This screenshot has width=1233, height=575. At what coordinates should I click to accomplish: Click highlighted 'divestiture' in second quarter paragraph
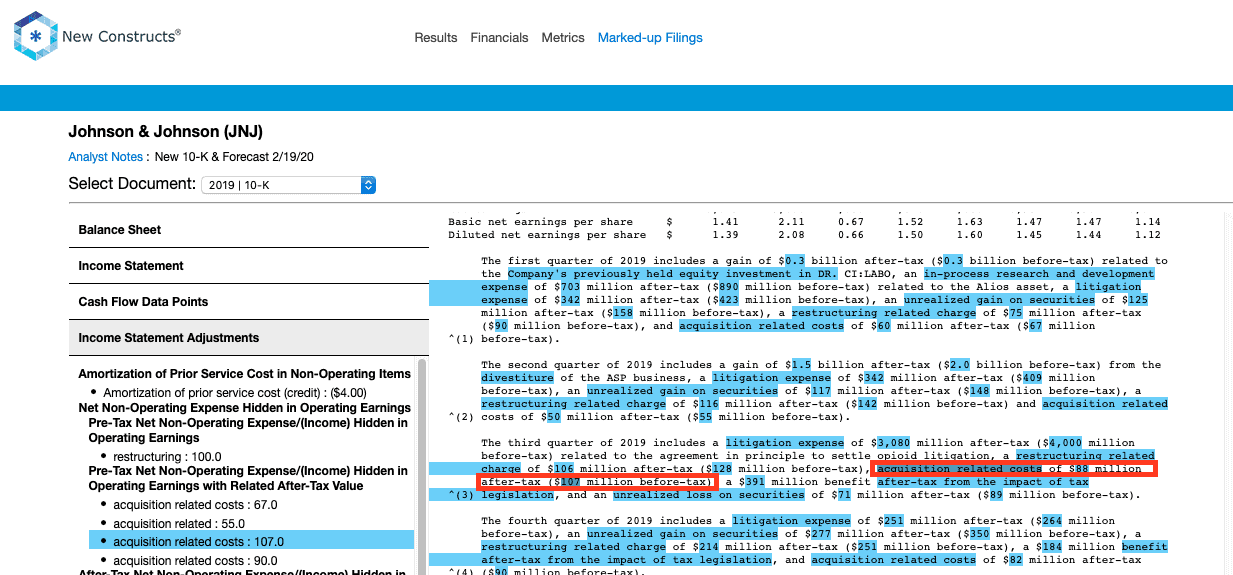pos(519,378)
